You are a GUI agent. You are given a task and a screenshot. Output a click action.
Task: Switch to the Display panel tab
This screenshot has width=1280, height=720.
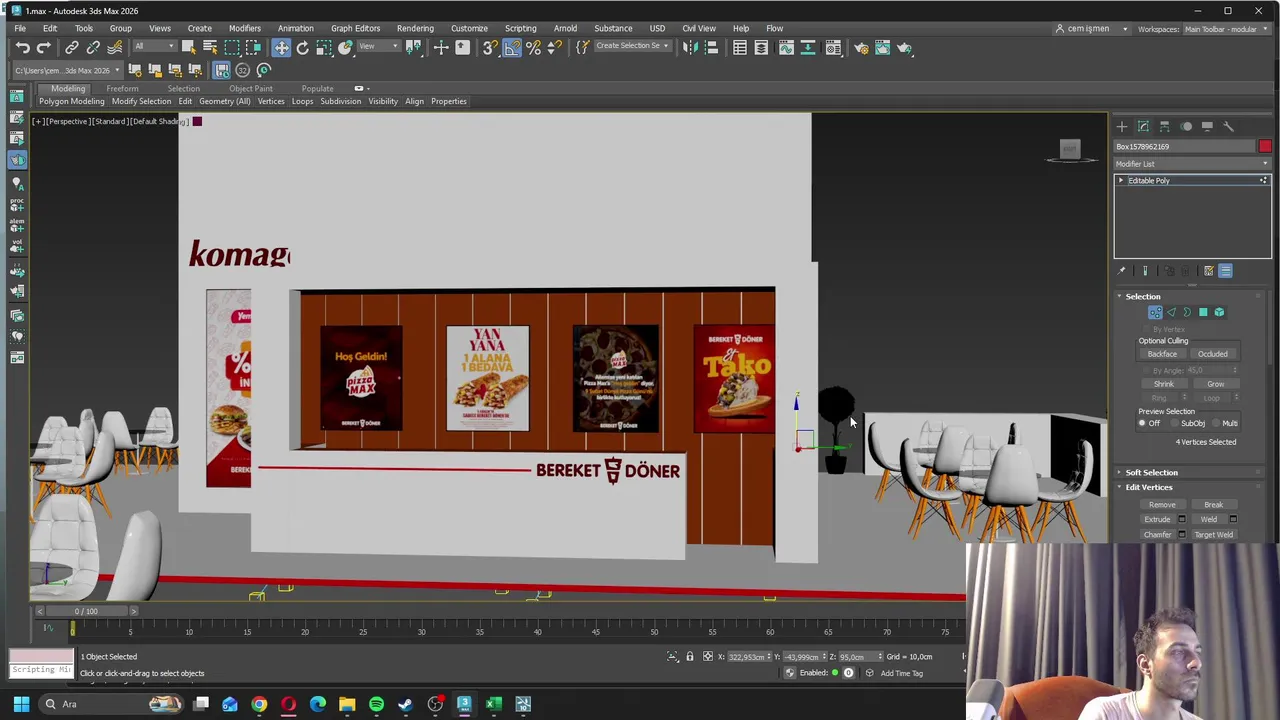click(x=1207, y=126)
